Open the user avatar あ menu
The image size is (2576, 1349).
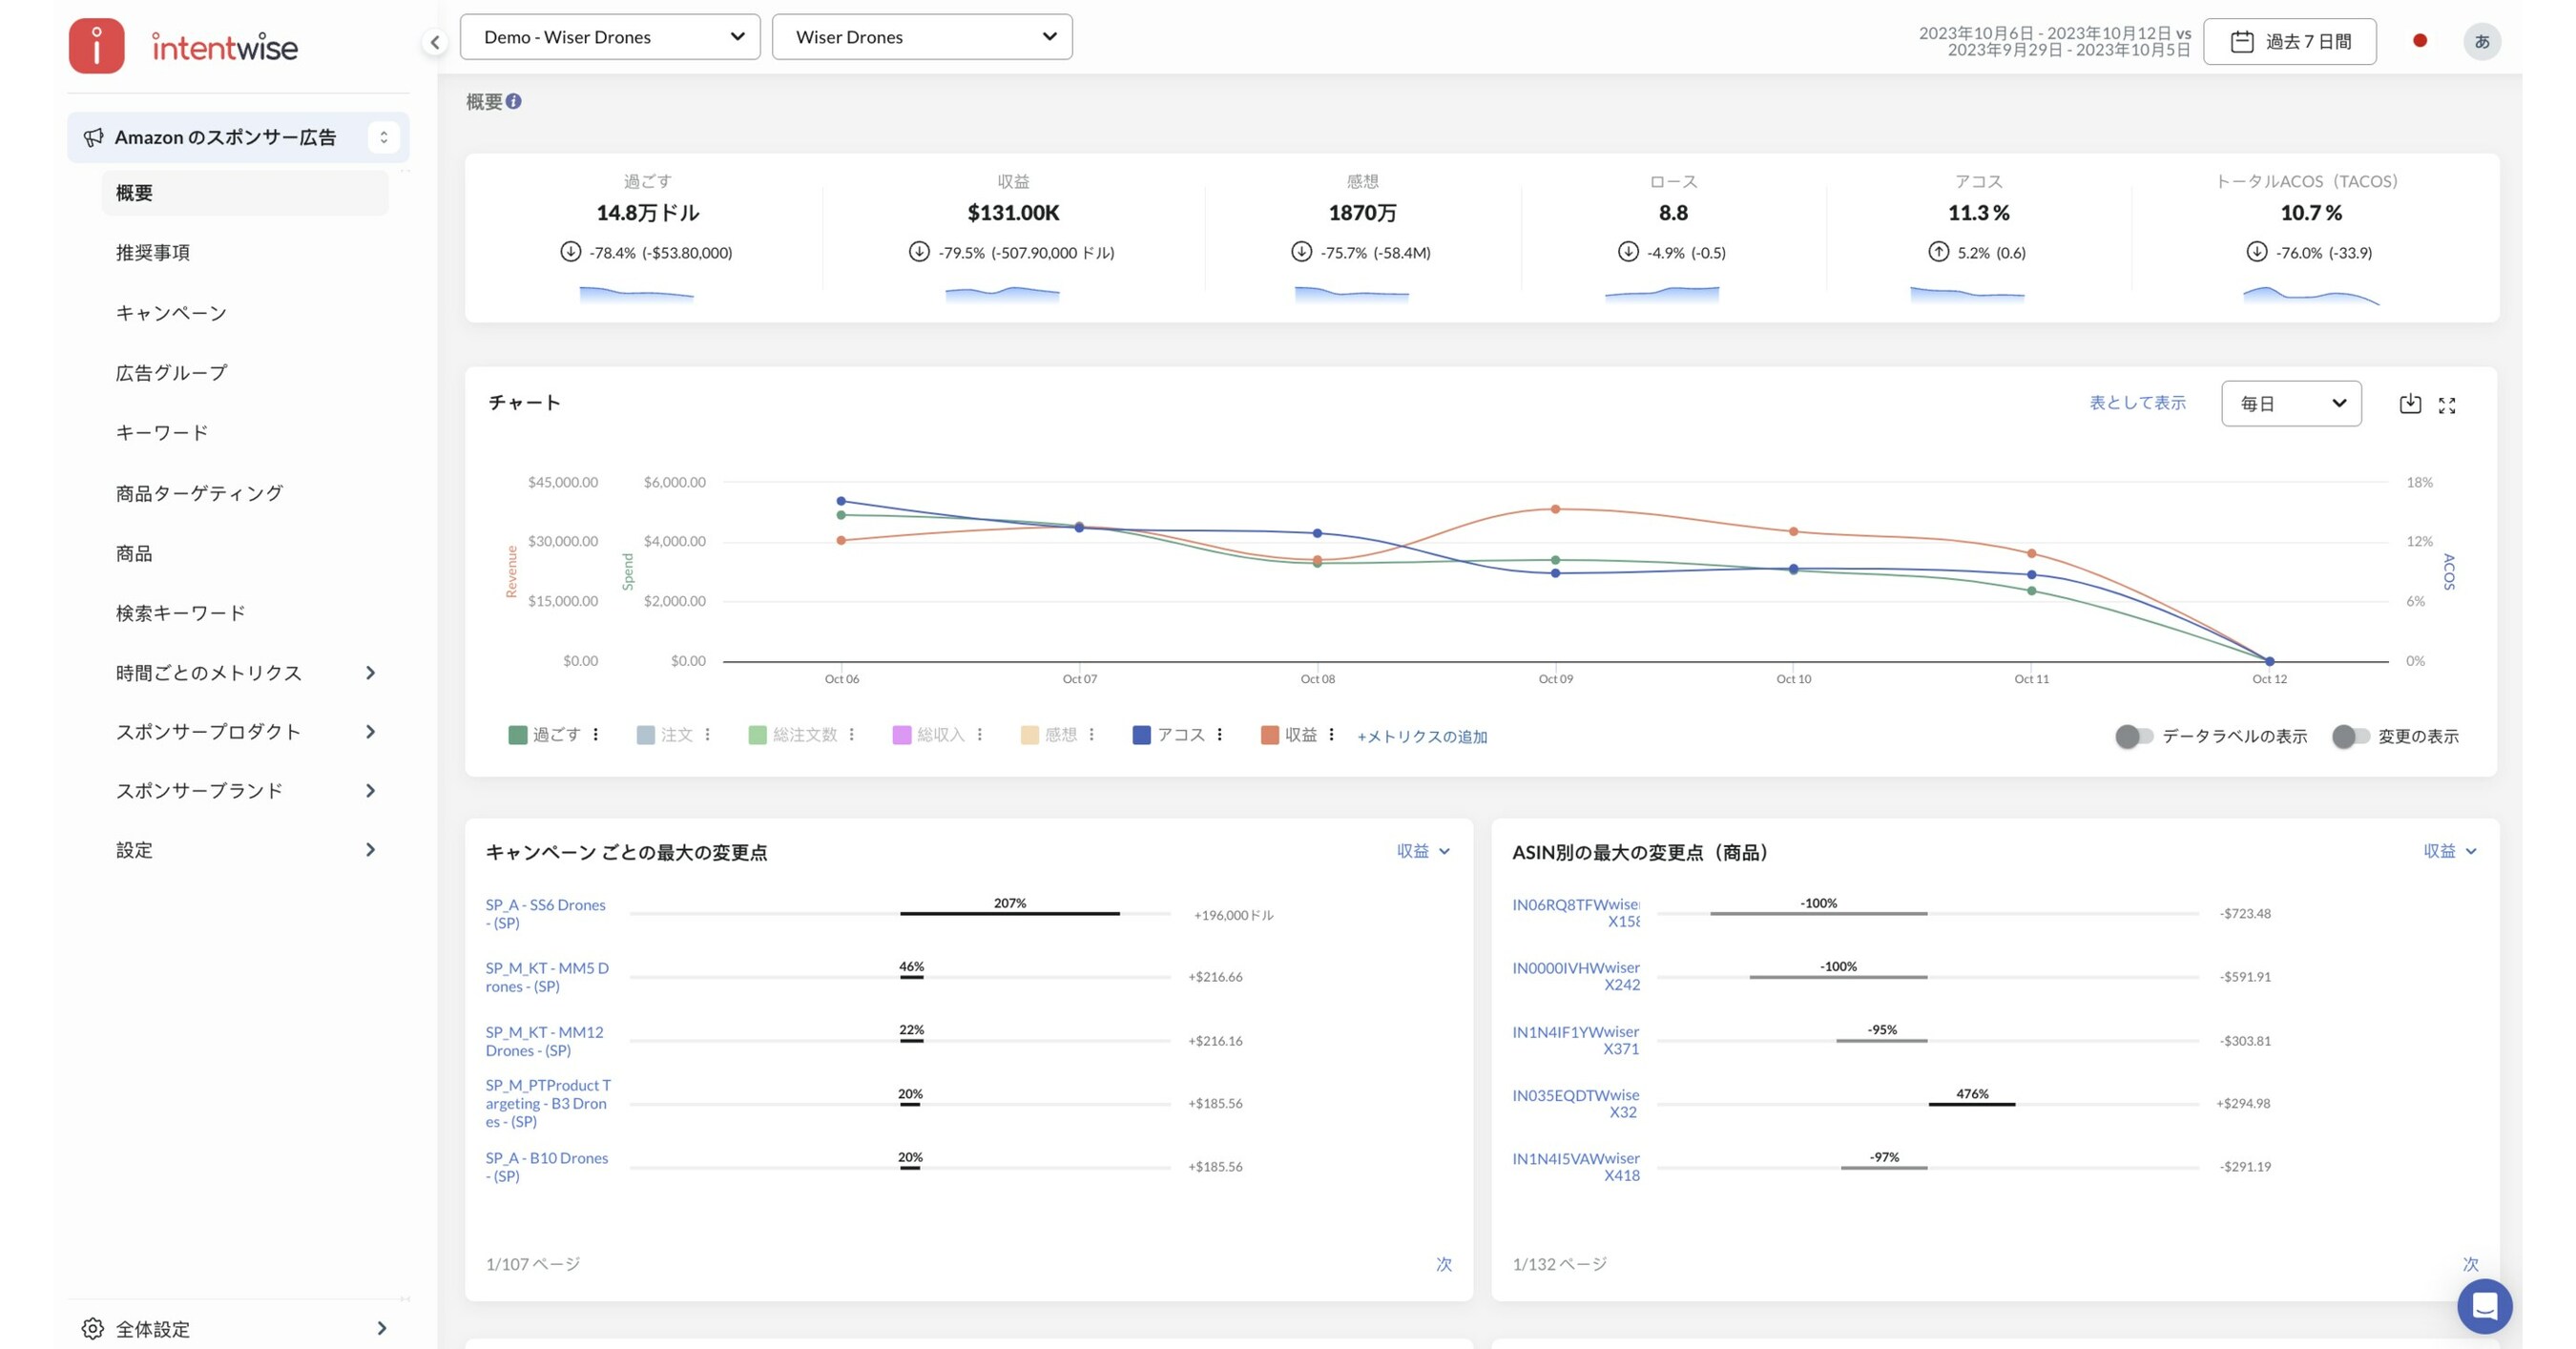click(x=2482, y=41)
